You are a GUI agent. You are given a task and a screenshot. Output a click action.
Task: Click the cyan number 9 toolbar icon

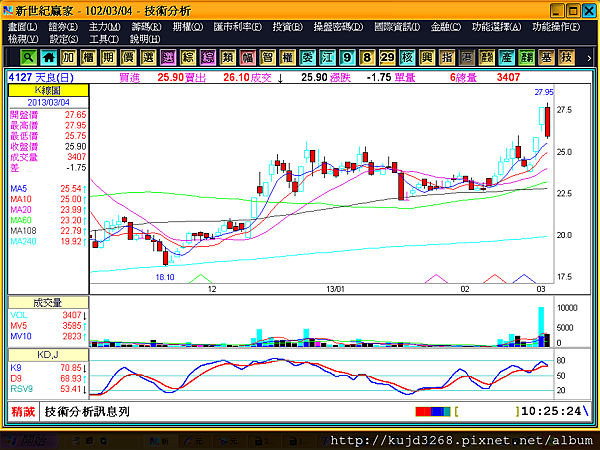pos(347,57)
